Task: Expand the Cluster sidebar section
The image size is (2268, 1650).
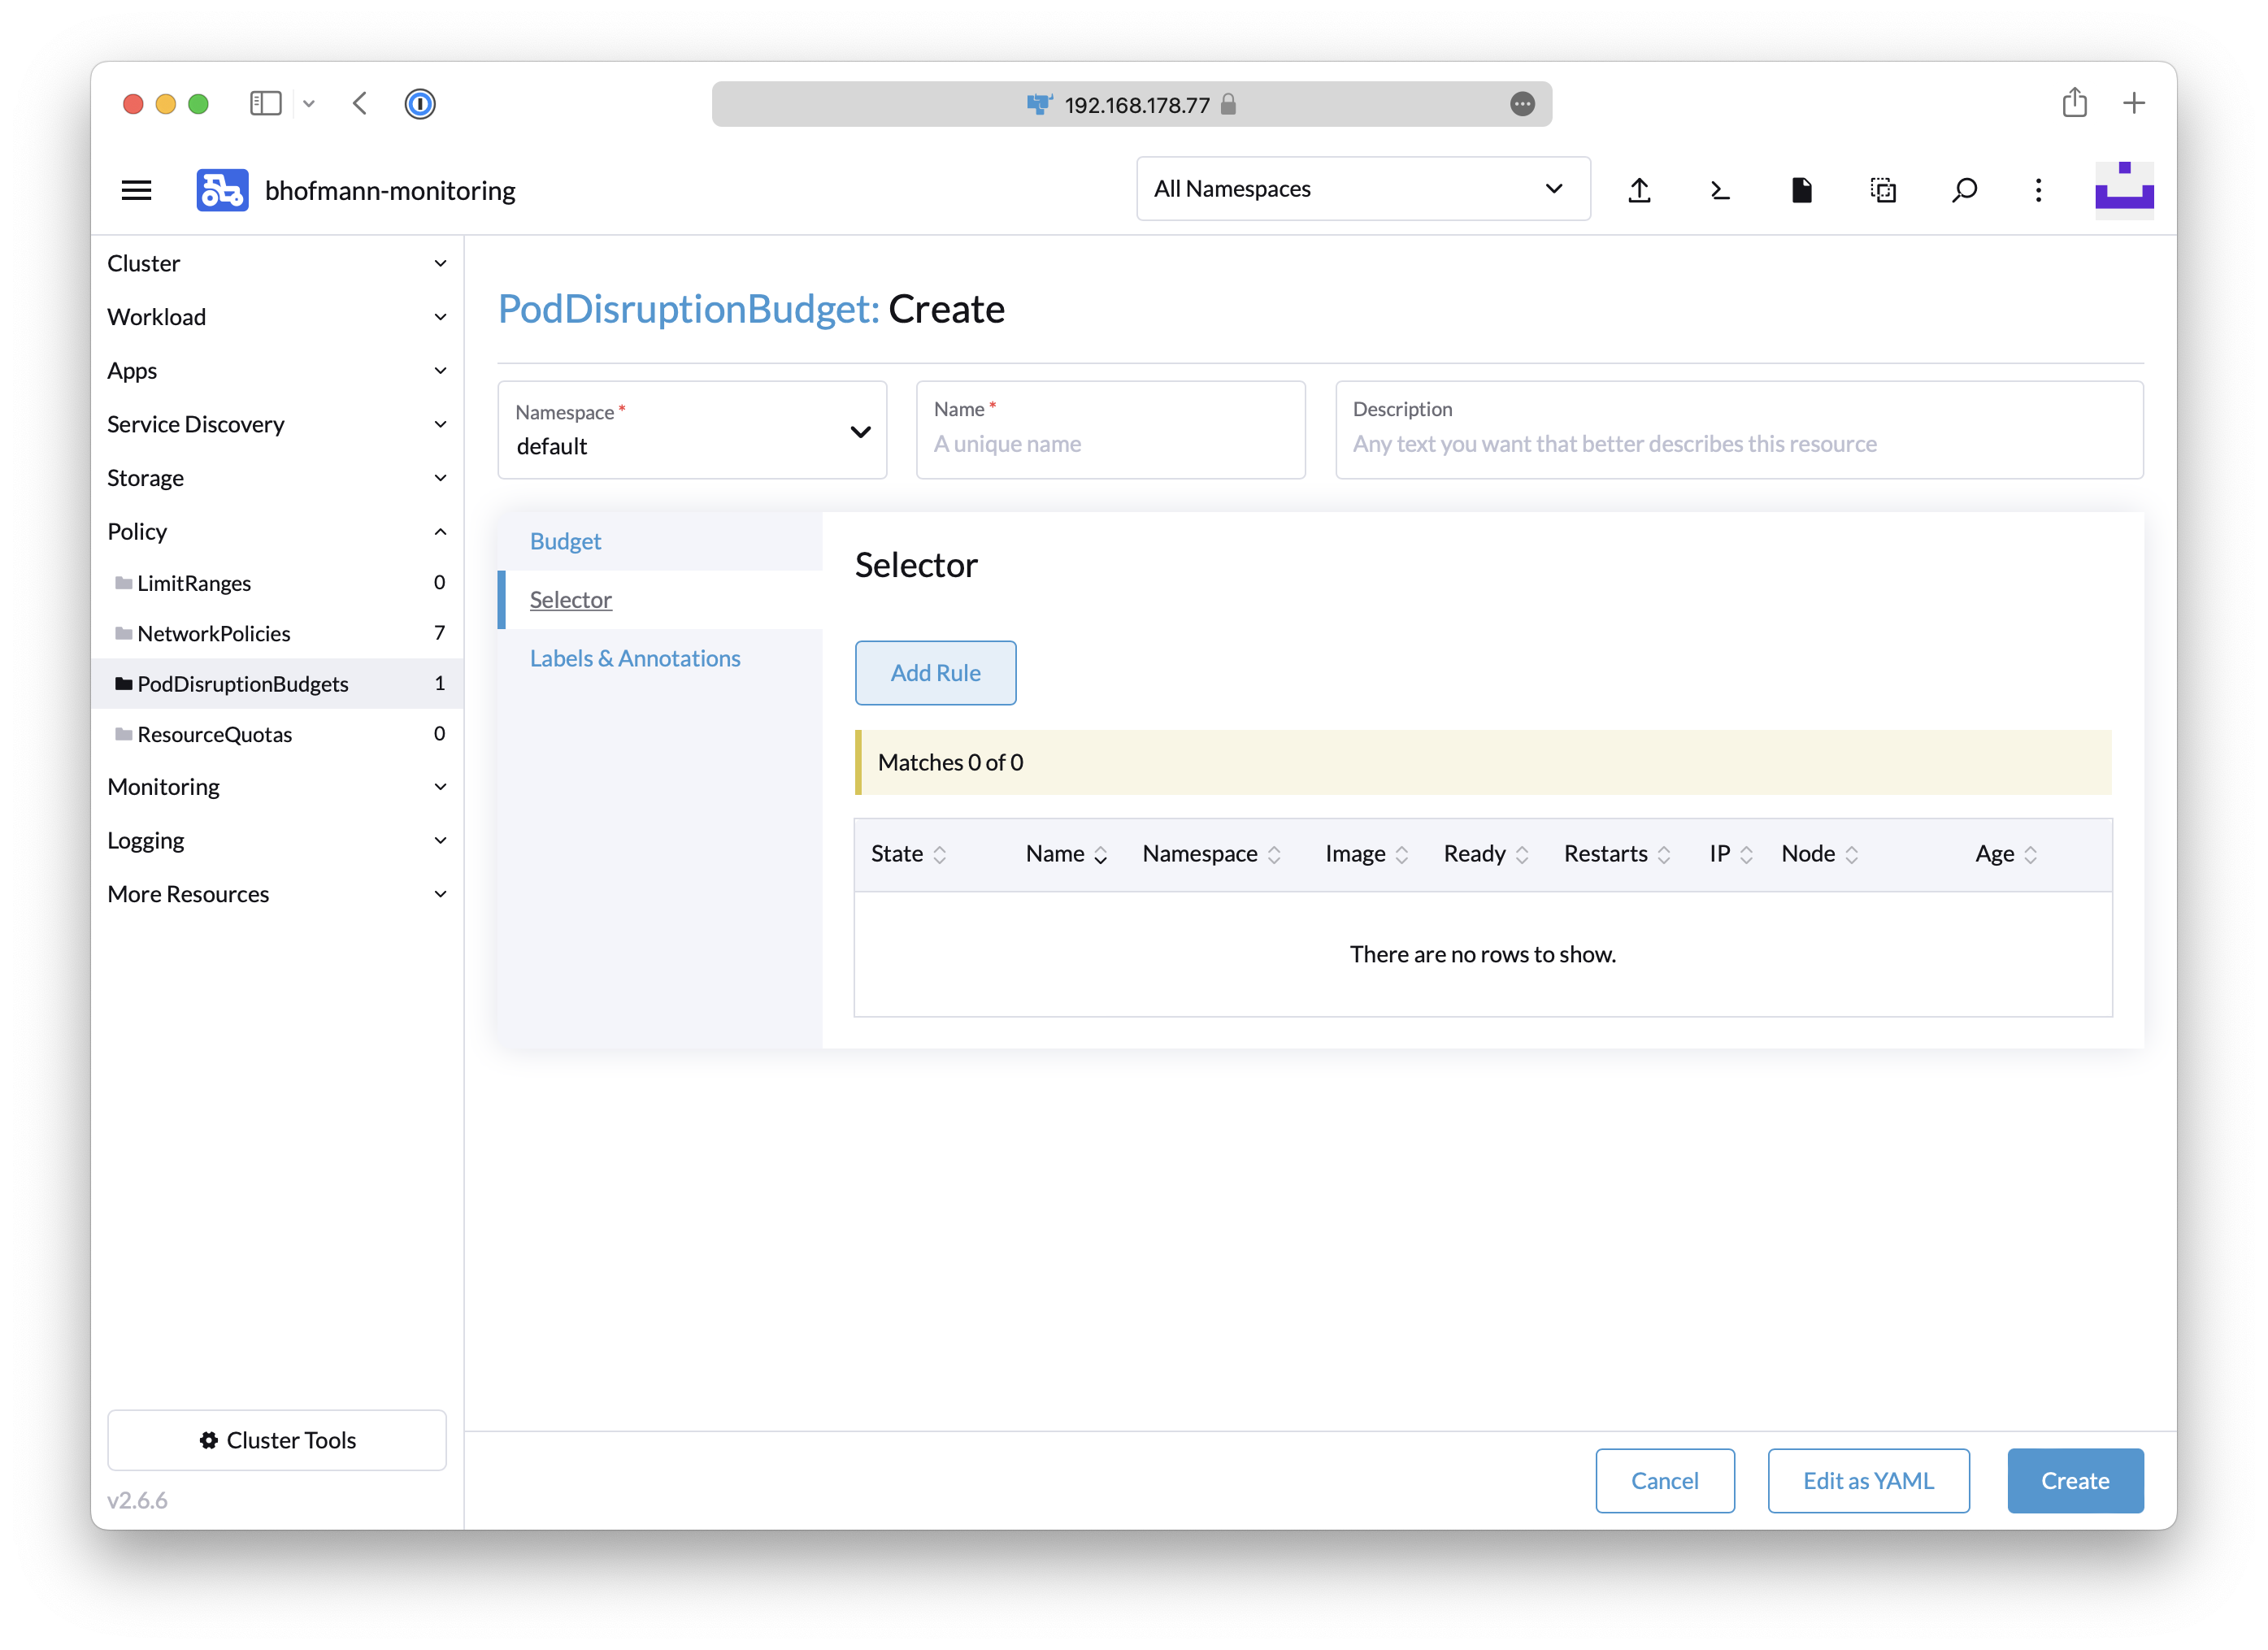Action: point(277,263)
